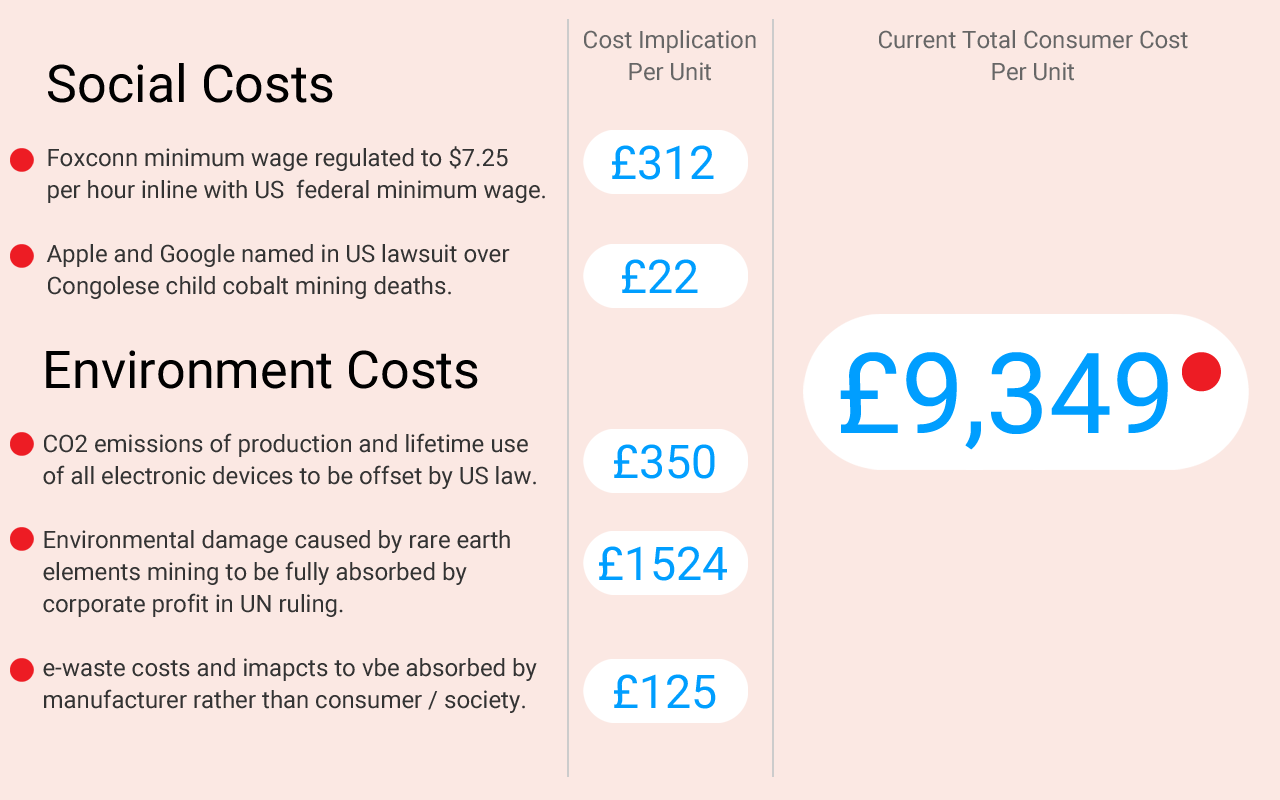Open the Apple and Google lawsuit text
Image resolution: width=1280 pixels, height=800 pixels.
click(x=278, y=270)
